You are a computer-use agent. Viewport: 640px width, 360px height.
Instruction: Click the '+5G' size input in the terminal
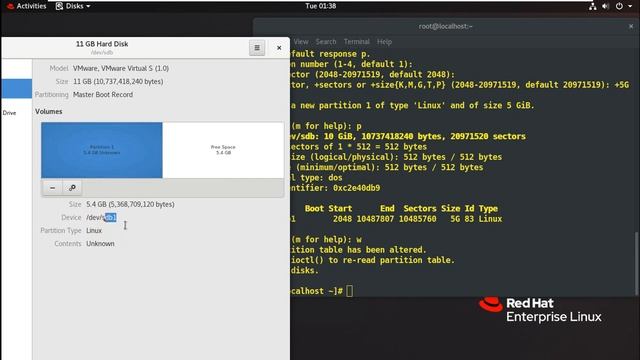(621, 85)
